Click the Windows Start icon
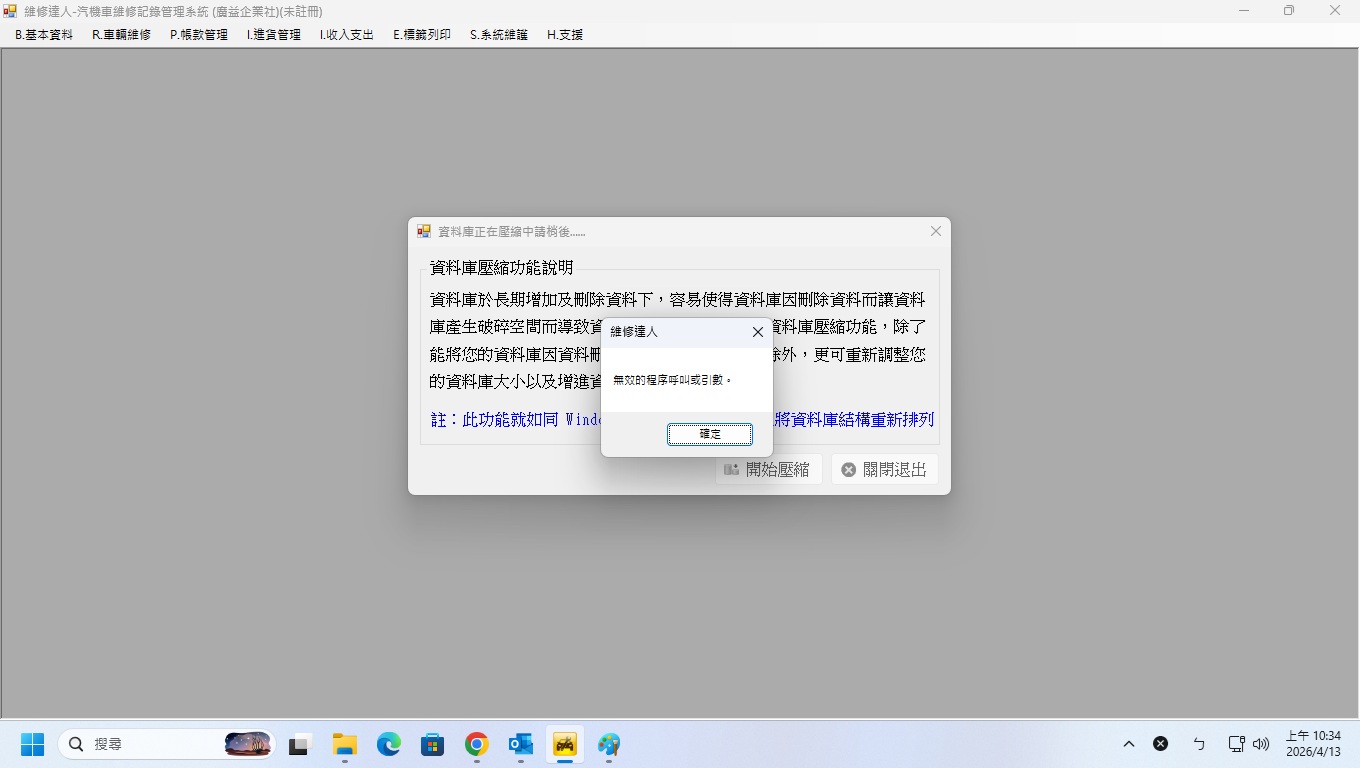This screenshot has height=768, width=1360. tap(32, 745)
